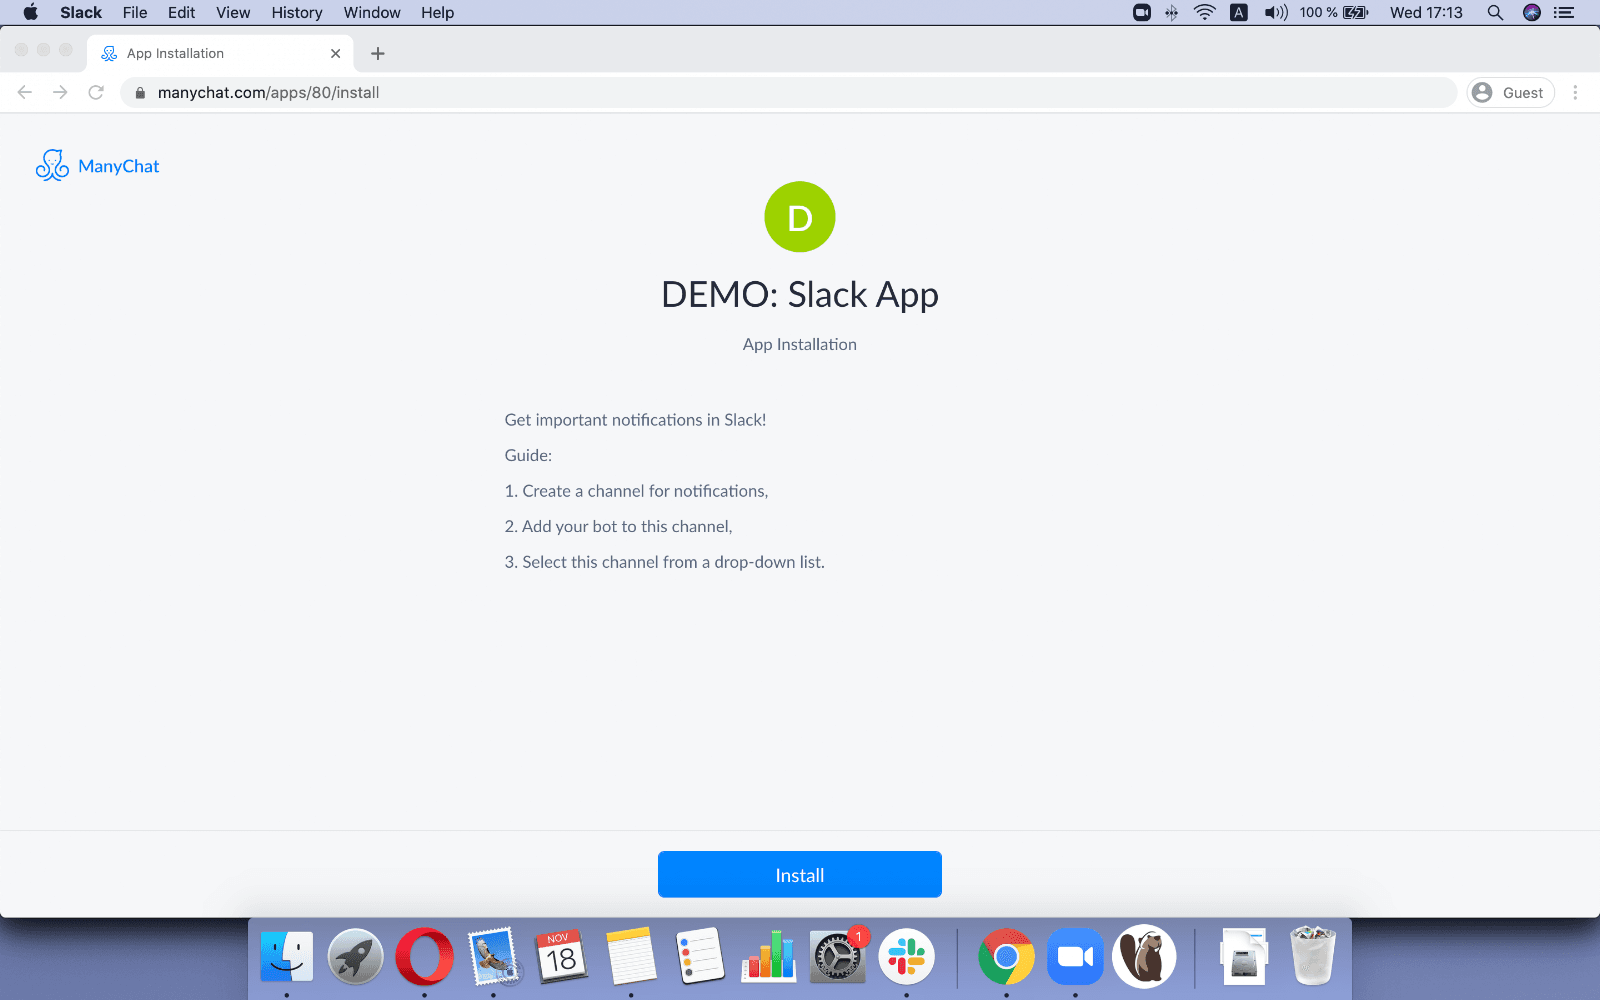Open the File menu
The width and height of the screenshot is (1600, 1000).
(135, 13)
